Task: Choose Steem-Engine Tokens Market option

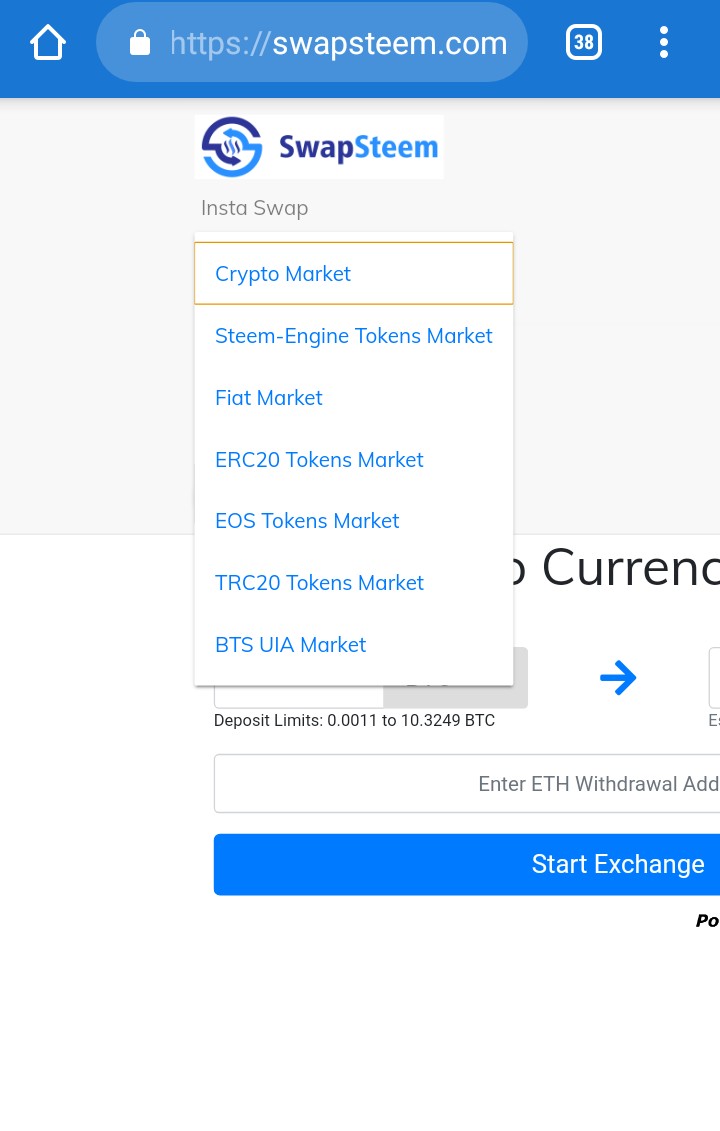Action: coord(354,335)
